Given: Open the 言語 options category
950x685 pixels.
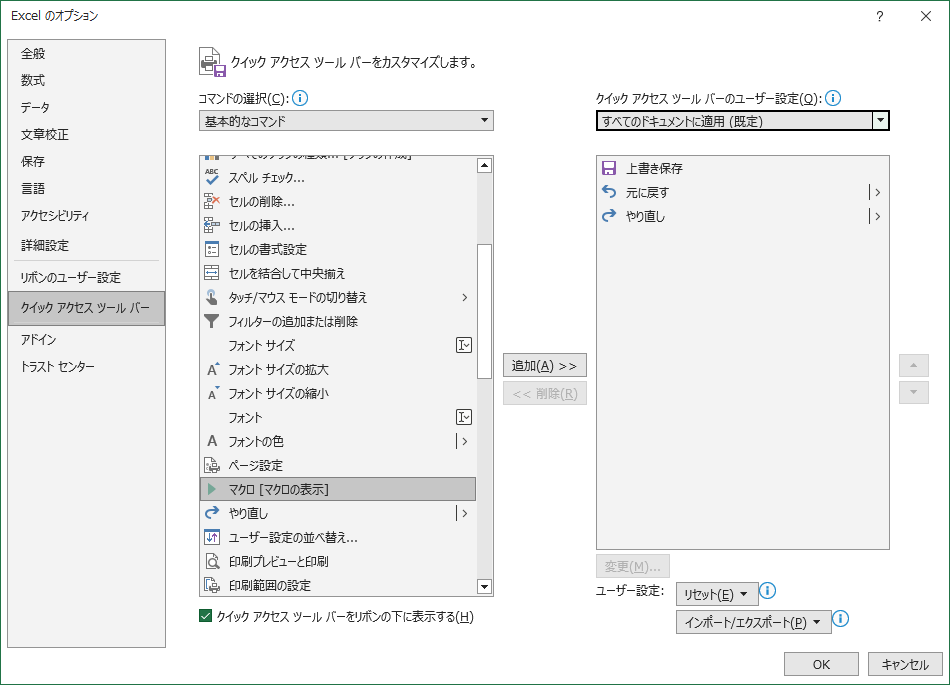Looking at the screenshot, I should point(86,188).
